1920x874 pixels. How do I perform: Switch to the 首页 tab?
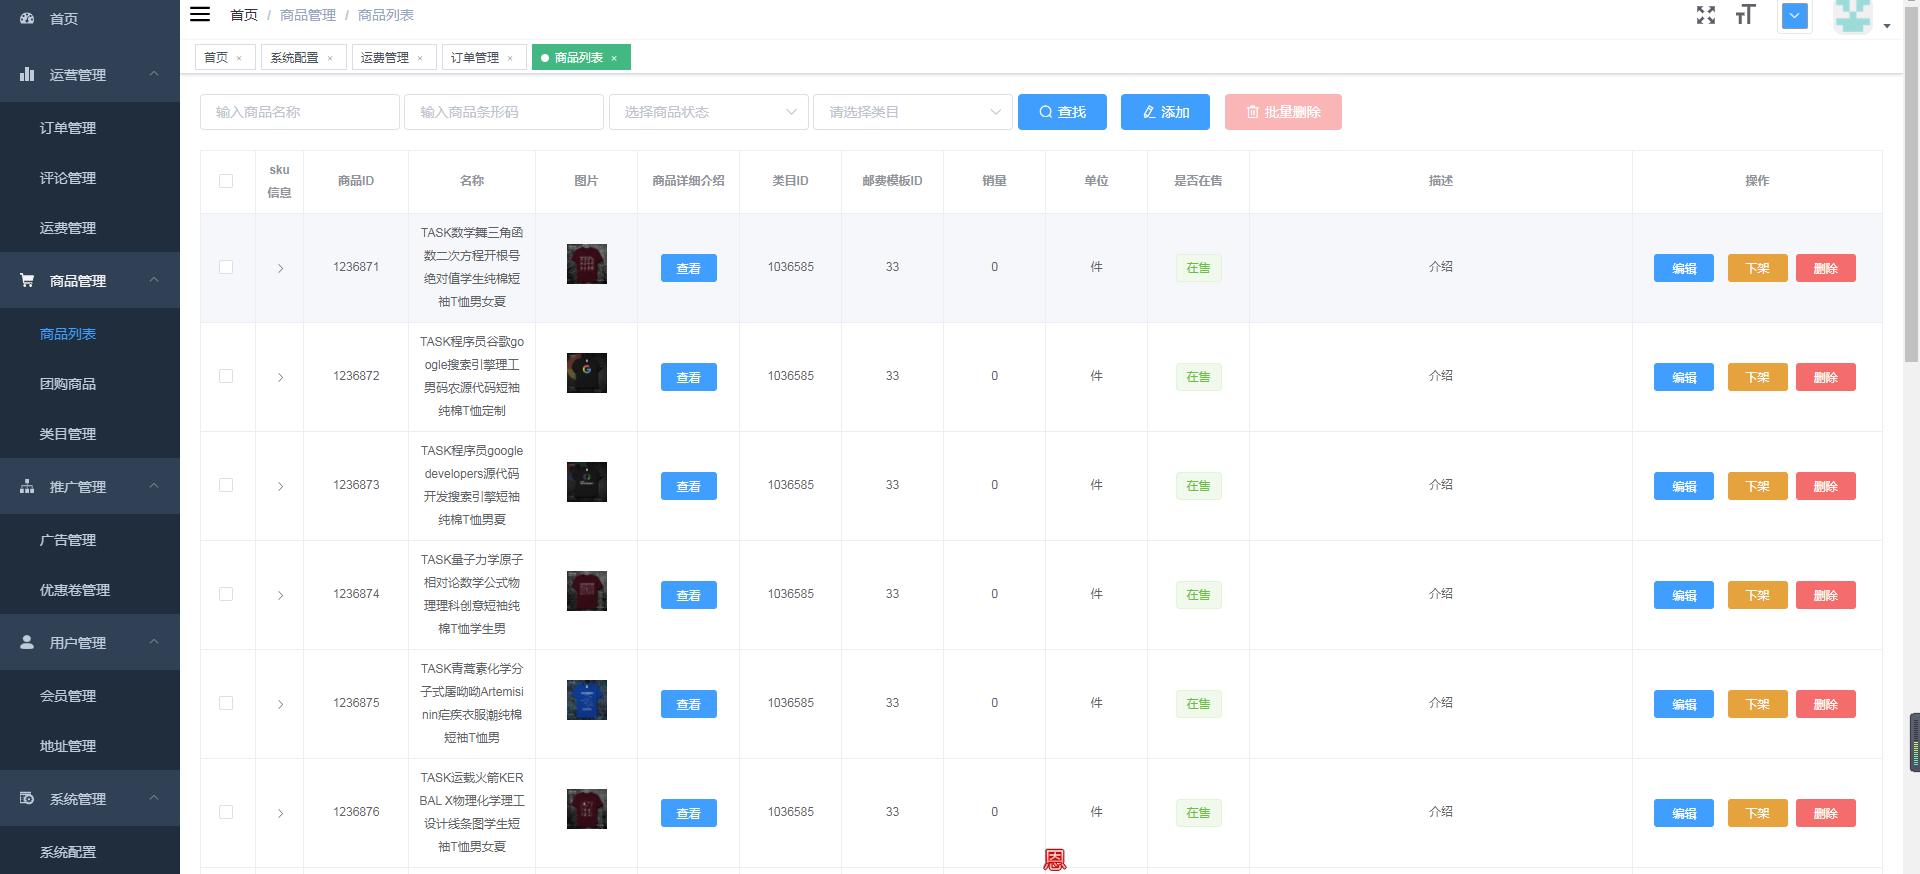click(x=225, y=58)
